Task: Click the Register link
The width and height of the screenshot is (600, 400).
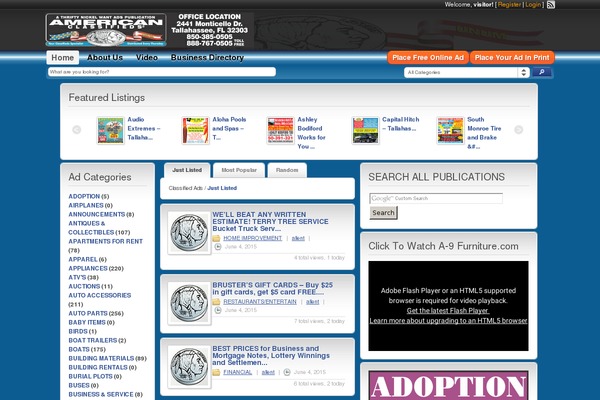Action: 509,5
